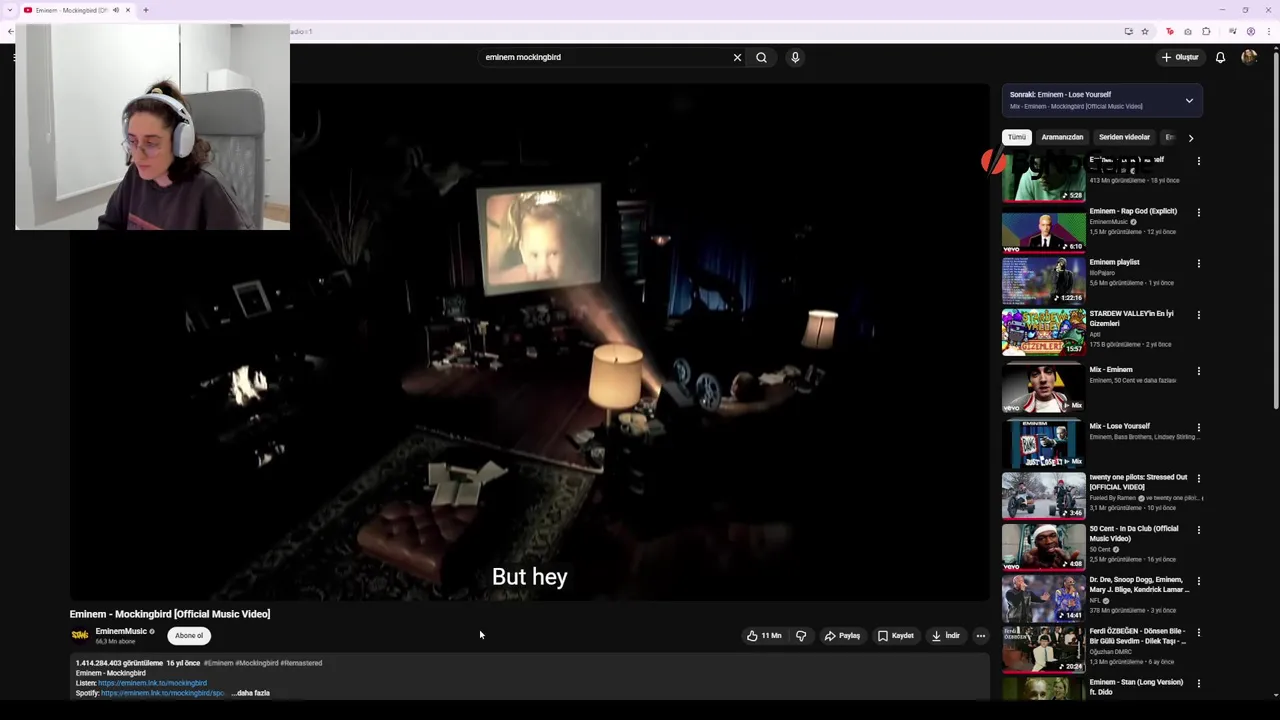Open options for Rap God (Explicit)

point(1199,212)
